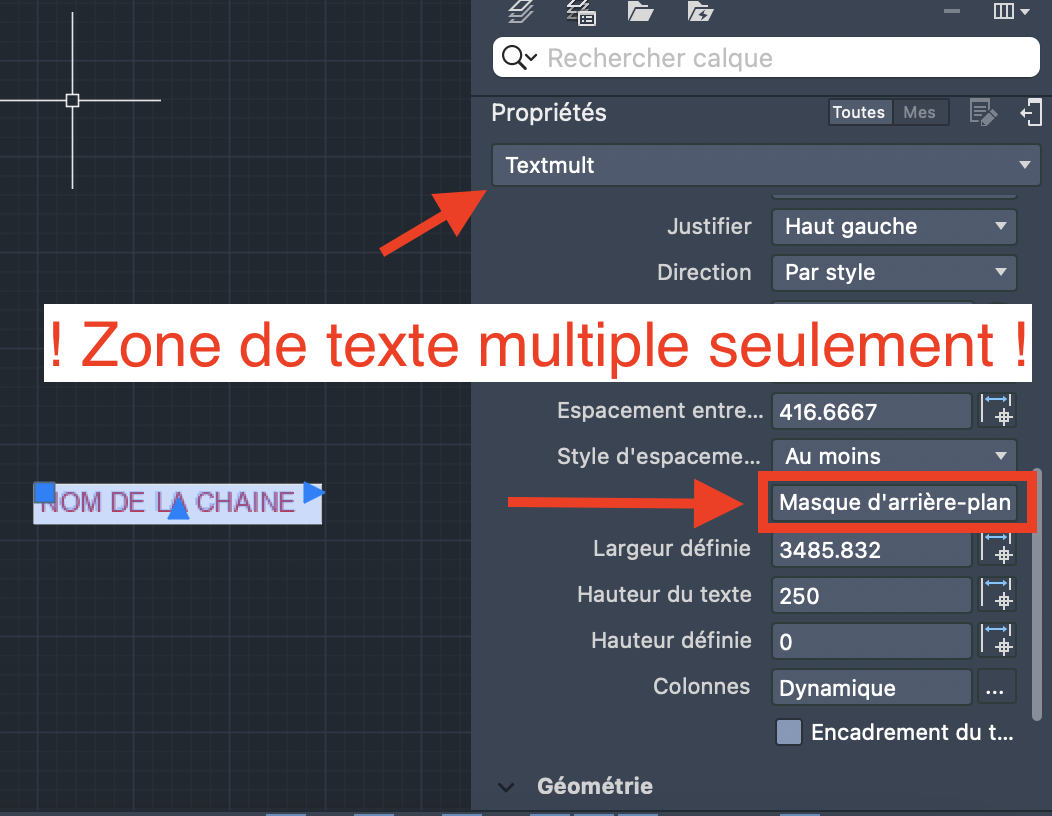Click the square top-left grip of the text
This screenshot has height=816, width=1052.
44,492
